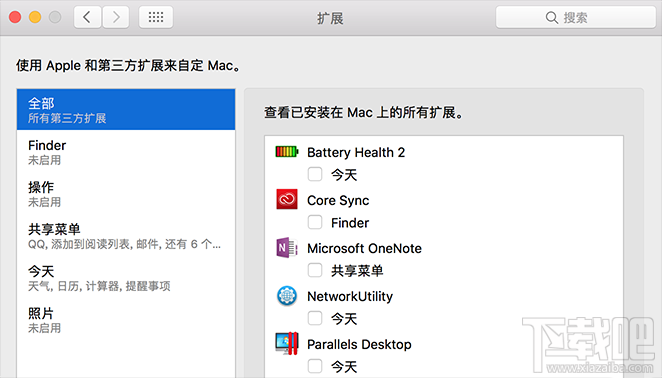662x378 pixels.
Task: Select Finder category in sidebar
Action: pyautogui.click(x=126, y=152)
